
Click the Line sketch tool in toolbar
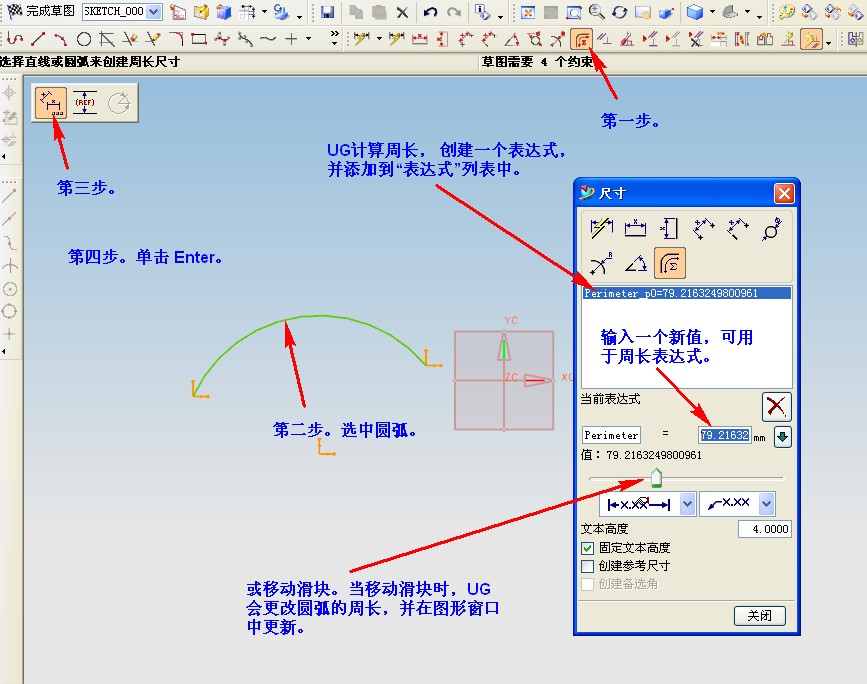tap(40, 39)
